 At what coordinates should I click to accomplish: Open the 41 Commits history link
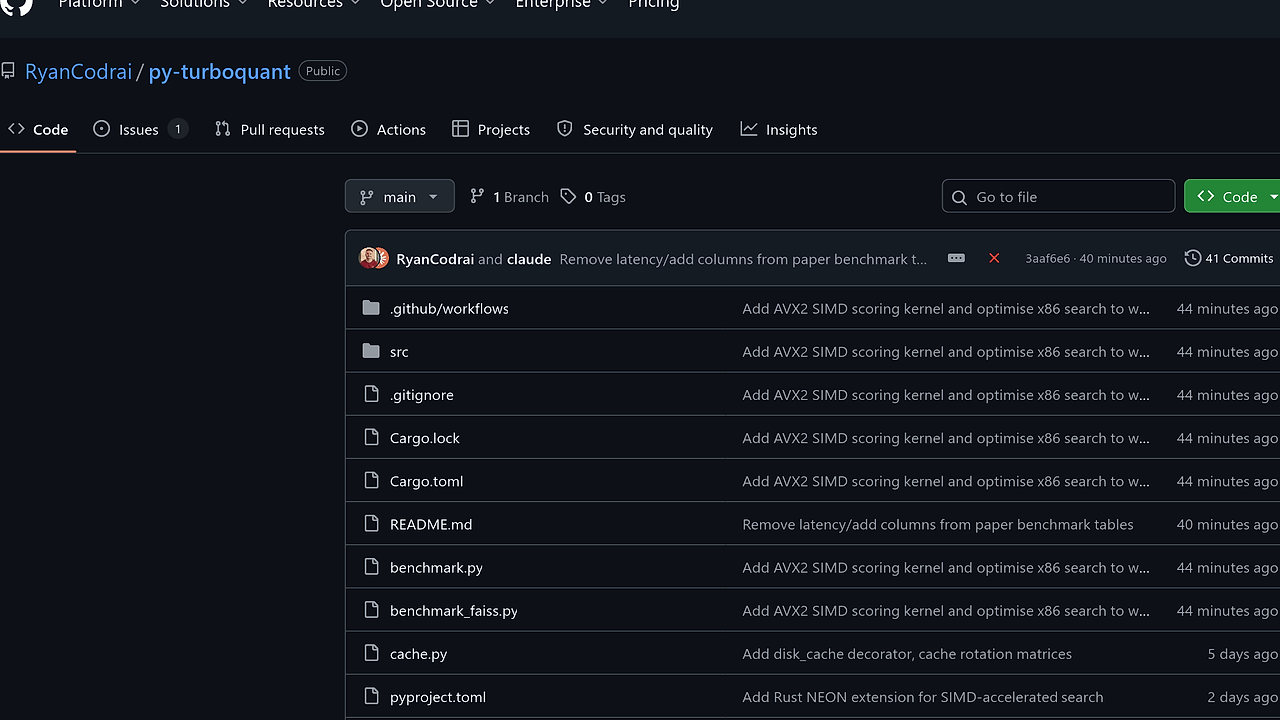click(x=1229, y=258)
